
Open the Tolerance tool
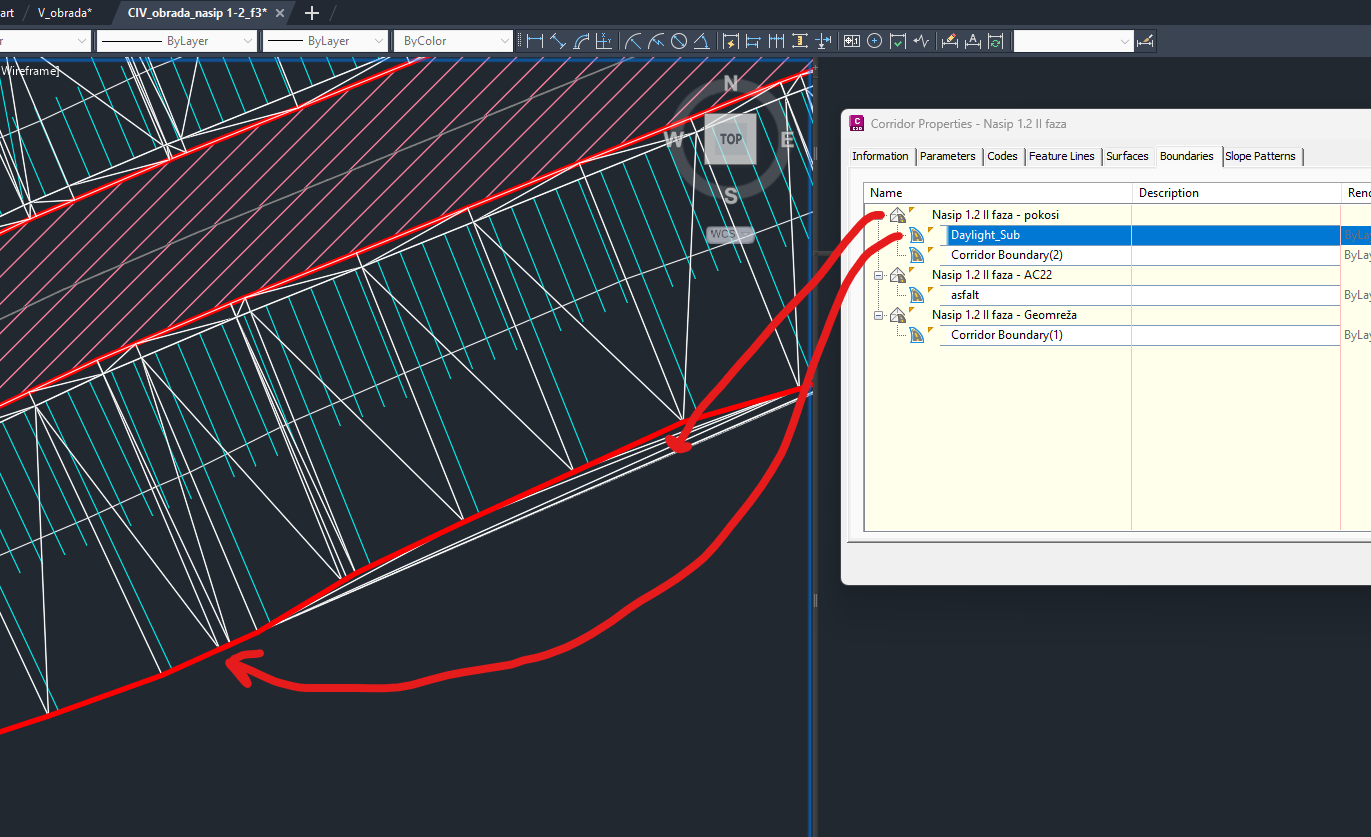coord(852,41)
